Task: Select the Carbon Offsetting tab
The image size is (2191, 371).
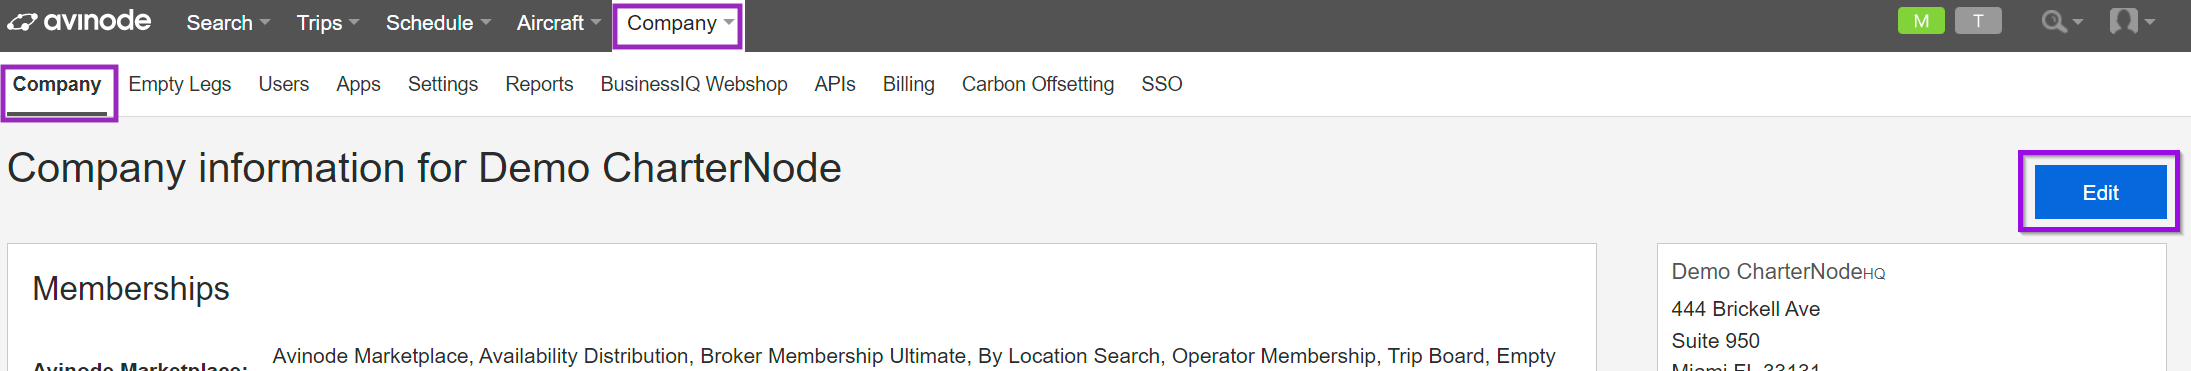Action: (x=1038, y=84)
